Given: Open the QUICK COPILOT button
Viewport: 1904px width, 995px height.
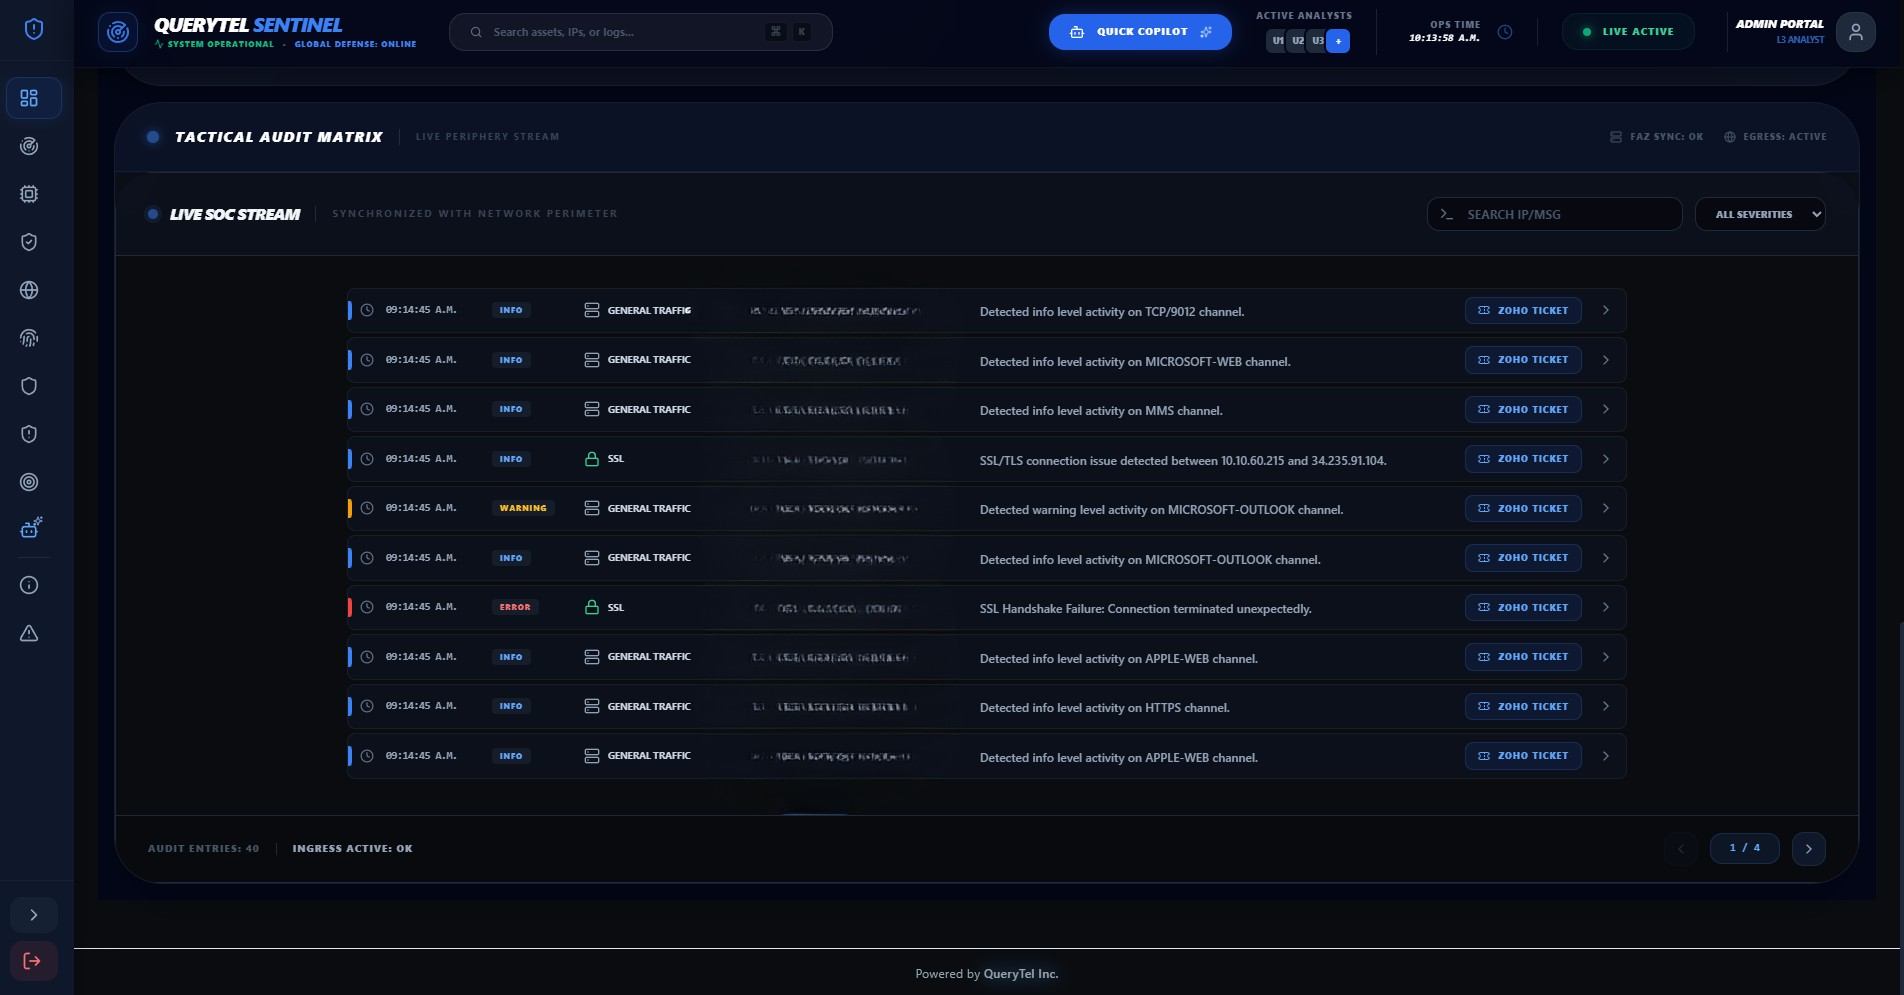Looking at the screenshot, I should point(1140,31).
